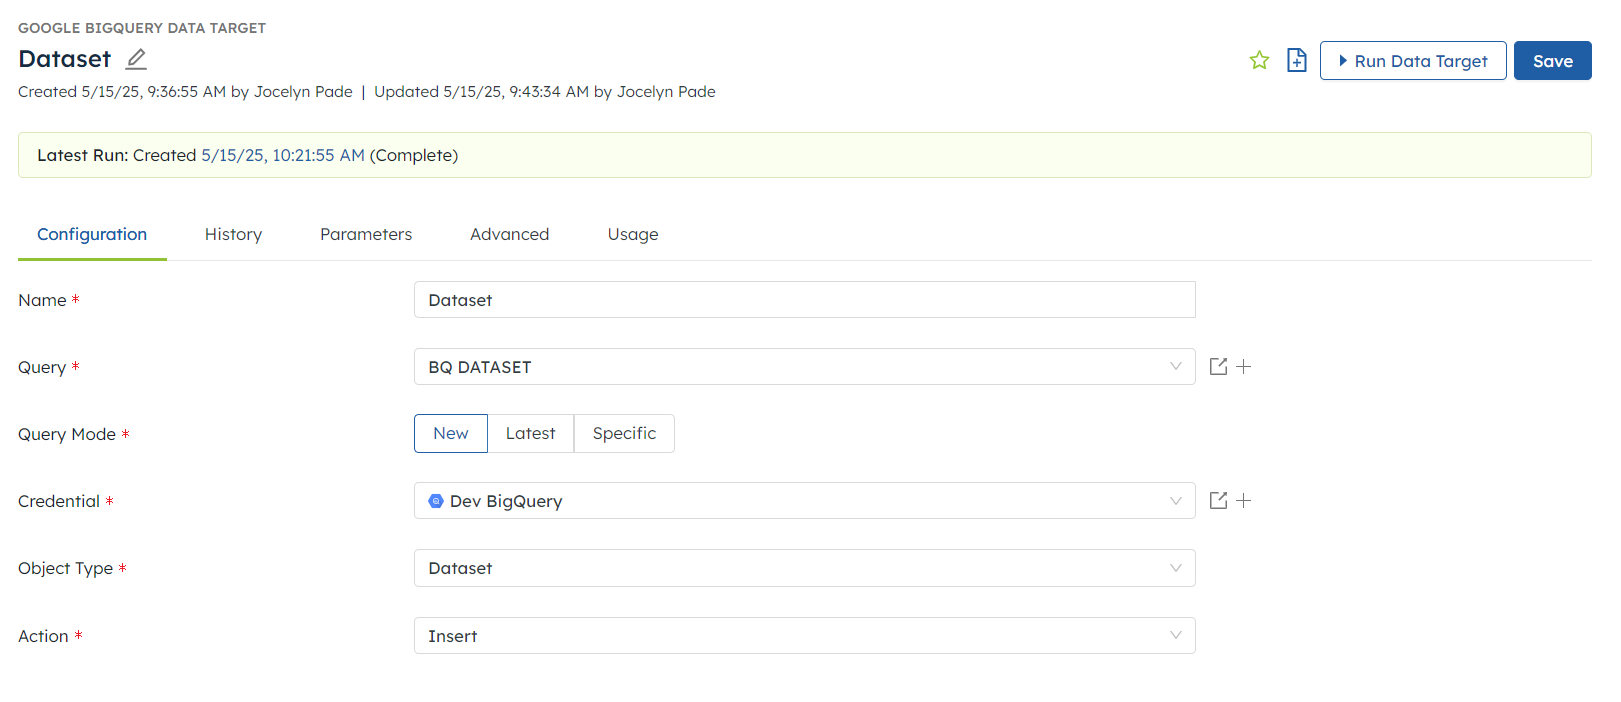Add new Credential with plus icon

tap(1243, 501)
